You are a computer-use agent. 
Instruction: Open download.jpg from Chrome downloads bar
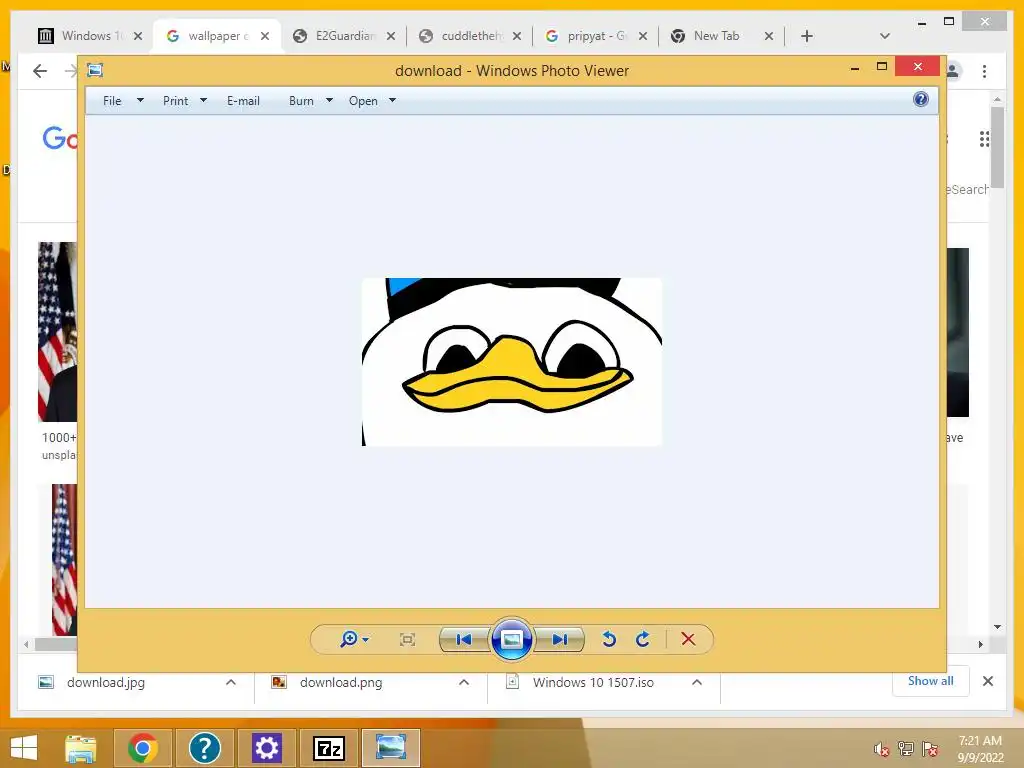point(105,682)
